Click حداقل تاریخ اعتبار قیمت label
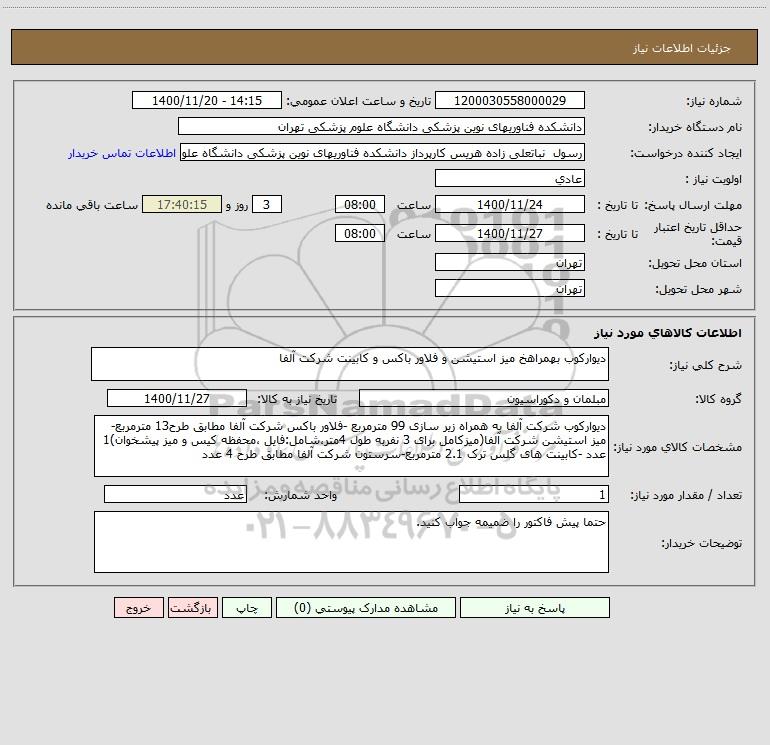This screenshot has height=745, width=770. pyautogui.click(x=698, y=234)
